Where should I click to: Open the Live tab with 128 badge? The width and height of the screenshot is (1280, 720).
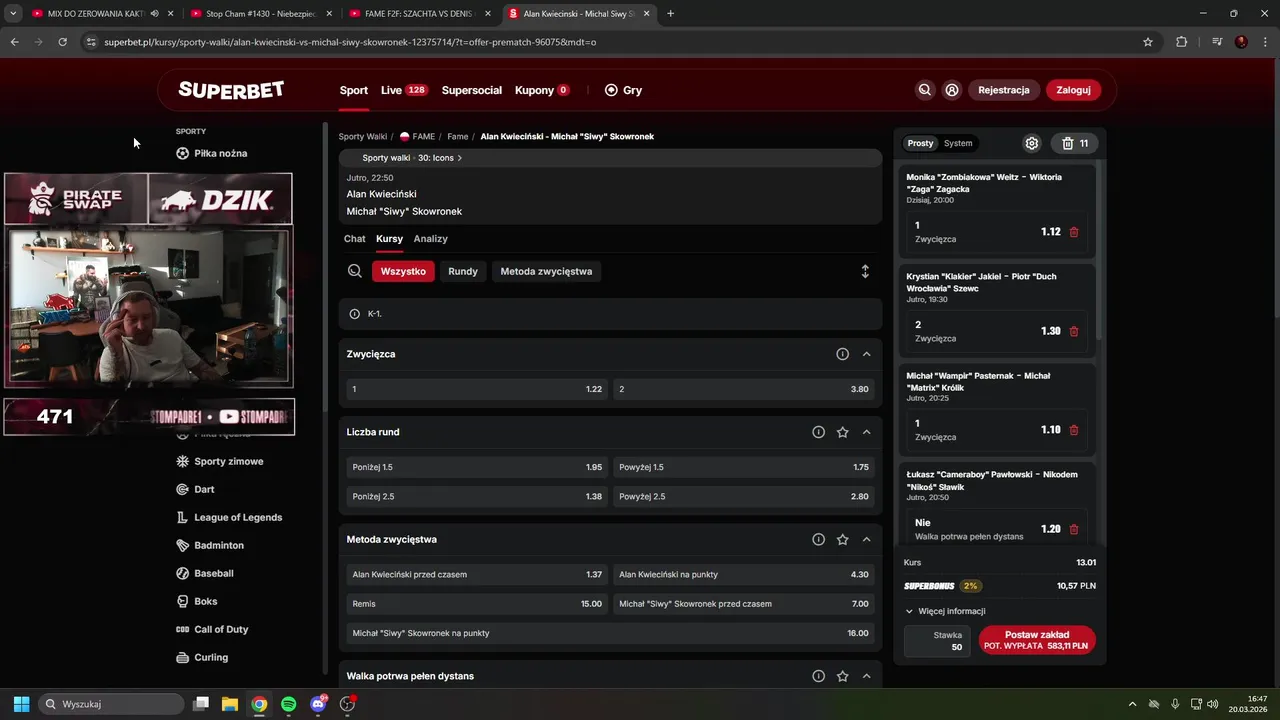coord(404,90)
